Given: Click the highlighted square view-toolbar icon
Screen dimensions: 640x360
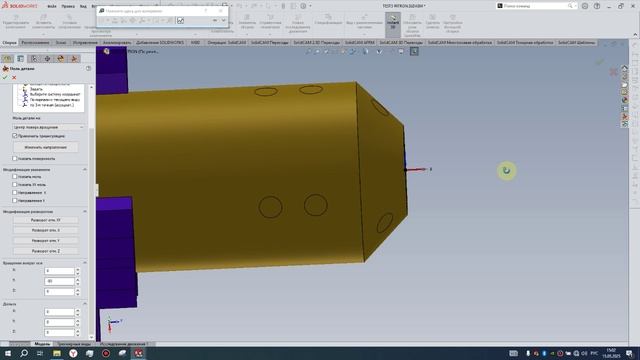Looking at the screenshot, I should tap(414, 51).
